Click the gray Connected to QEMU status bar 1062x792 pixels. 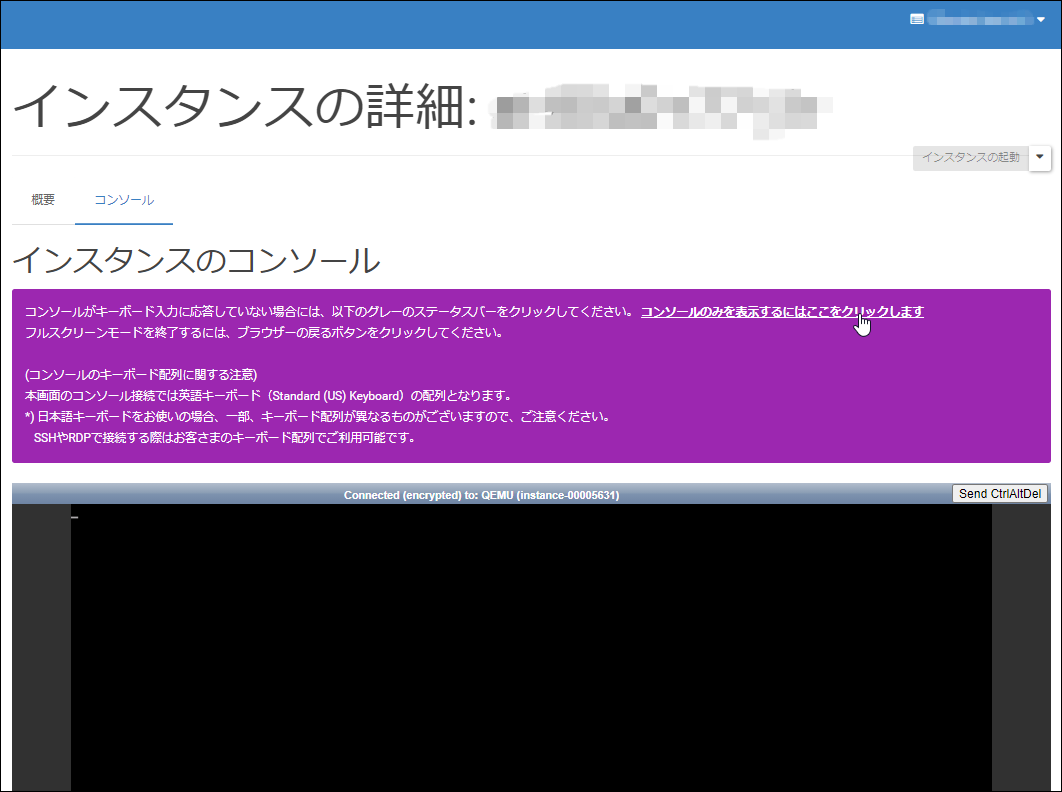point(481,495)
